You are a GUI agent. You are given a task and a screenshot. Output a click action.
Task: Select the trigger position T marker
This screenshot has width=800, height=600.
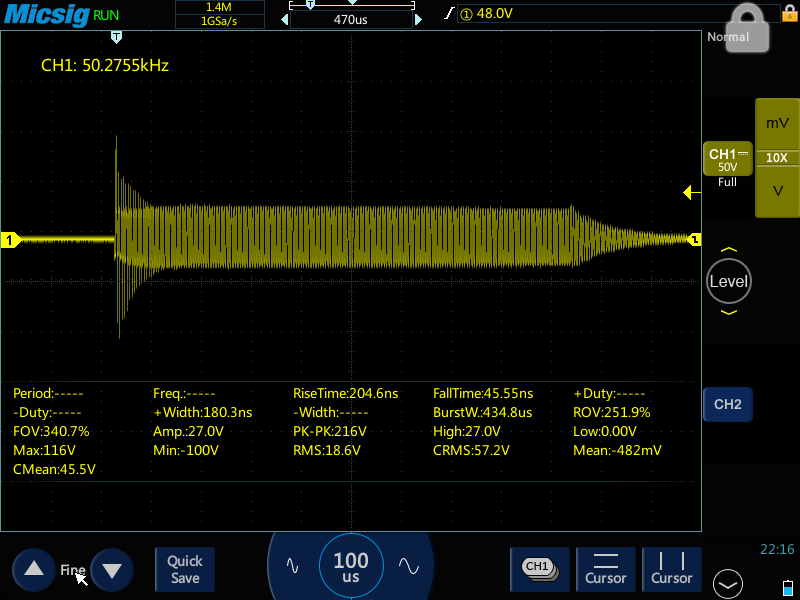pos(116,37)
